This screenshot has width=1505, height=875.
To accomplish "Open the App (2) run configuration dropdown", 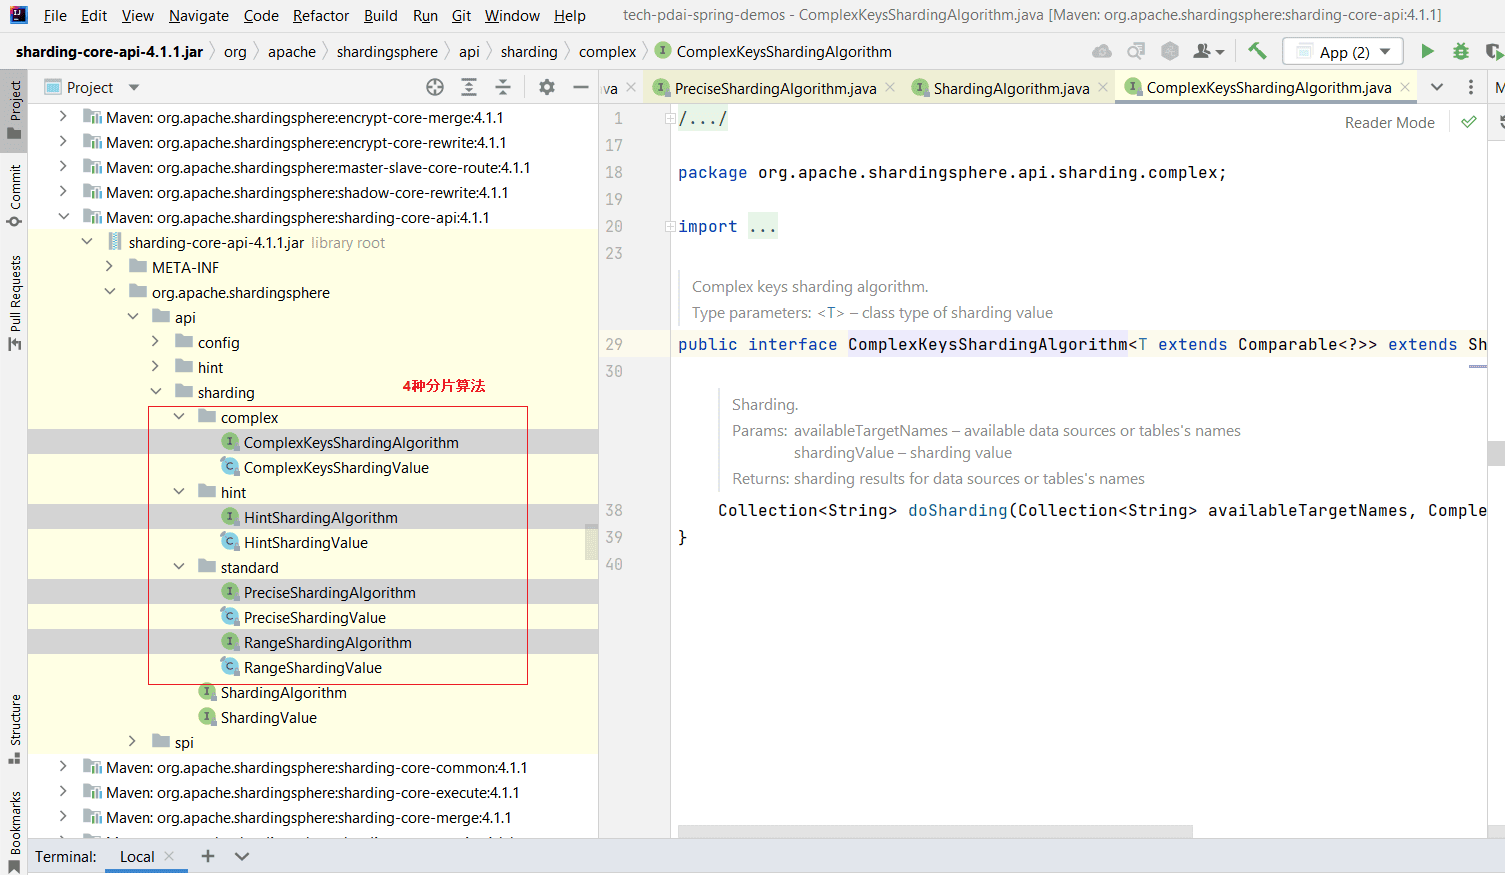I will coord(1343,52).
